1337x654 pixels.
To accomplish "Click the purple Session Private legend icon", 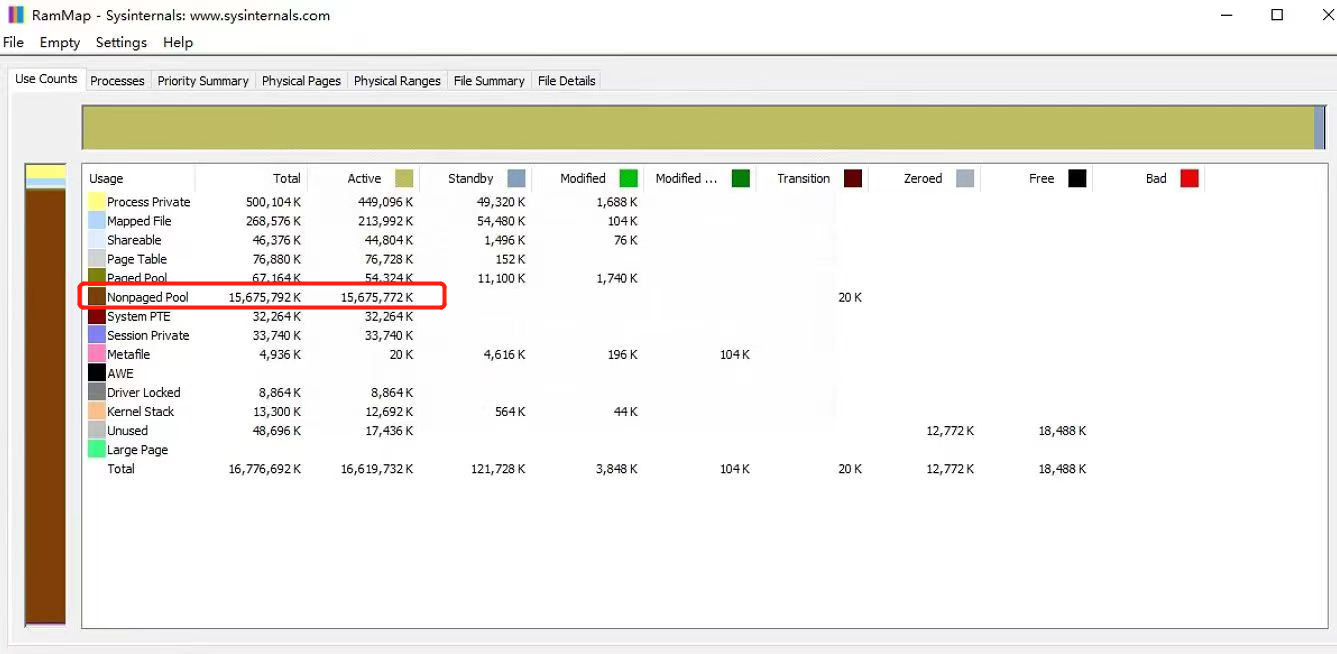I will click(x=97, y=335).
